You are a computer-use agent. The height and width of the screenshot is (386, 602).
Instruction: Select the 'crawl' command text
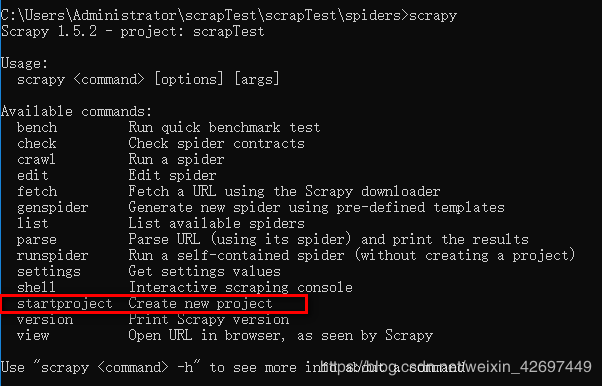tap(36, 159)
